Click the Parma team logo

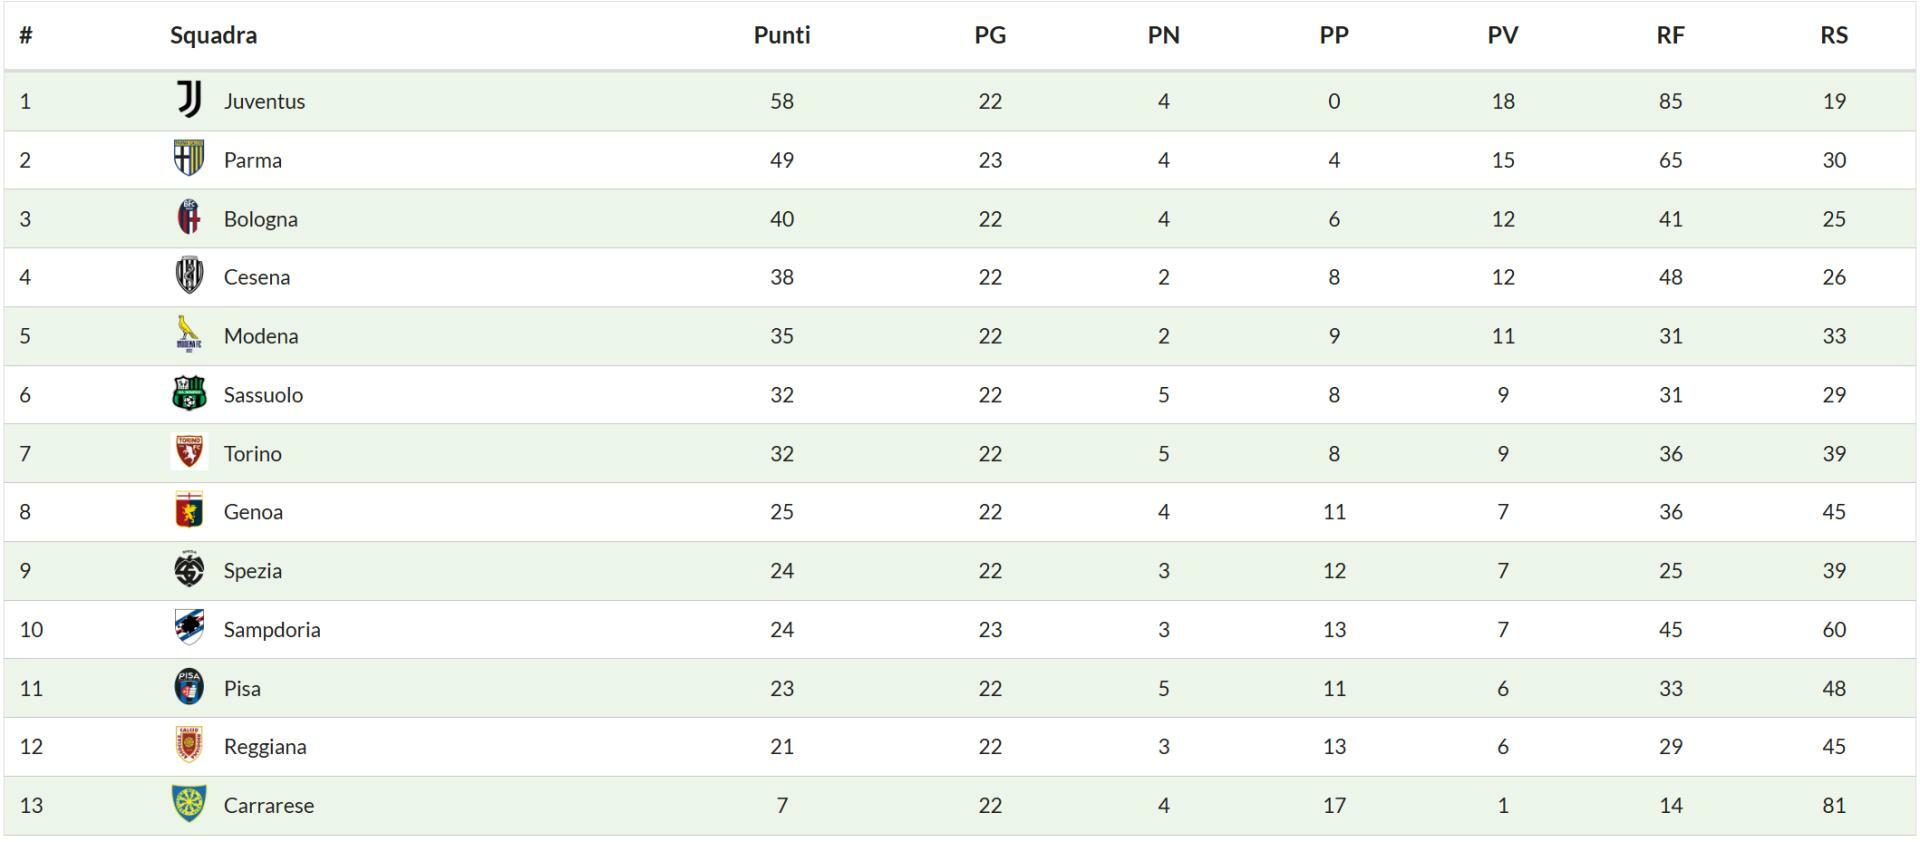point(189,159)
